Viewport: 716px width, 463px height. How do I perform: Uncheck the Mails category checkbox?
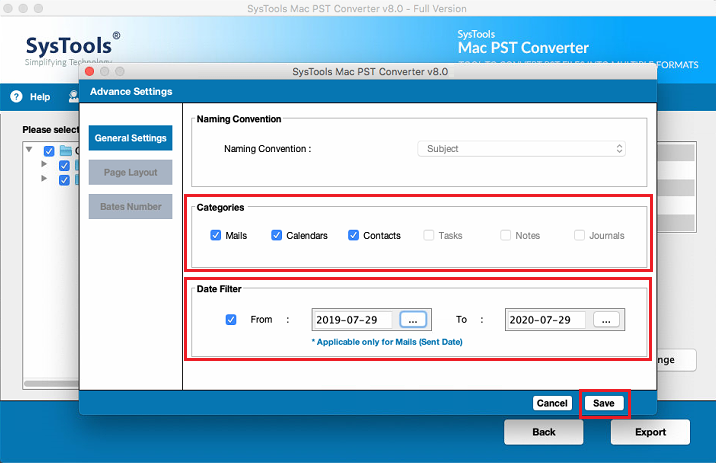pyautogui.click(x=216, y=235)
